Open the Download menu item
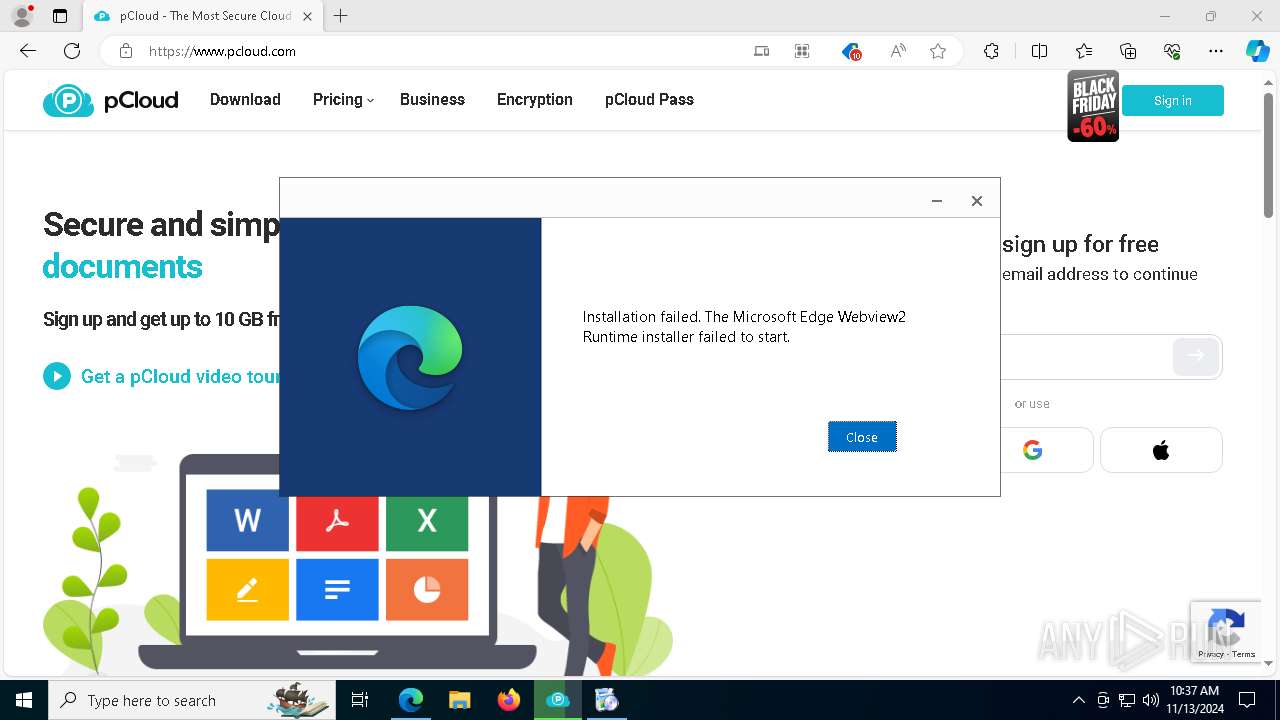1280x720 pixels. [x=245, y=100]
